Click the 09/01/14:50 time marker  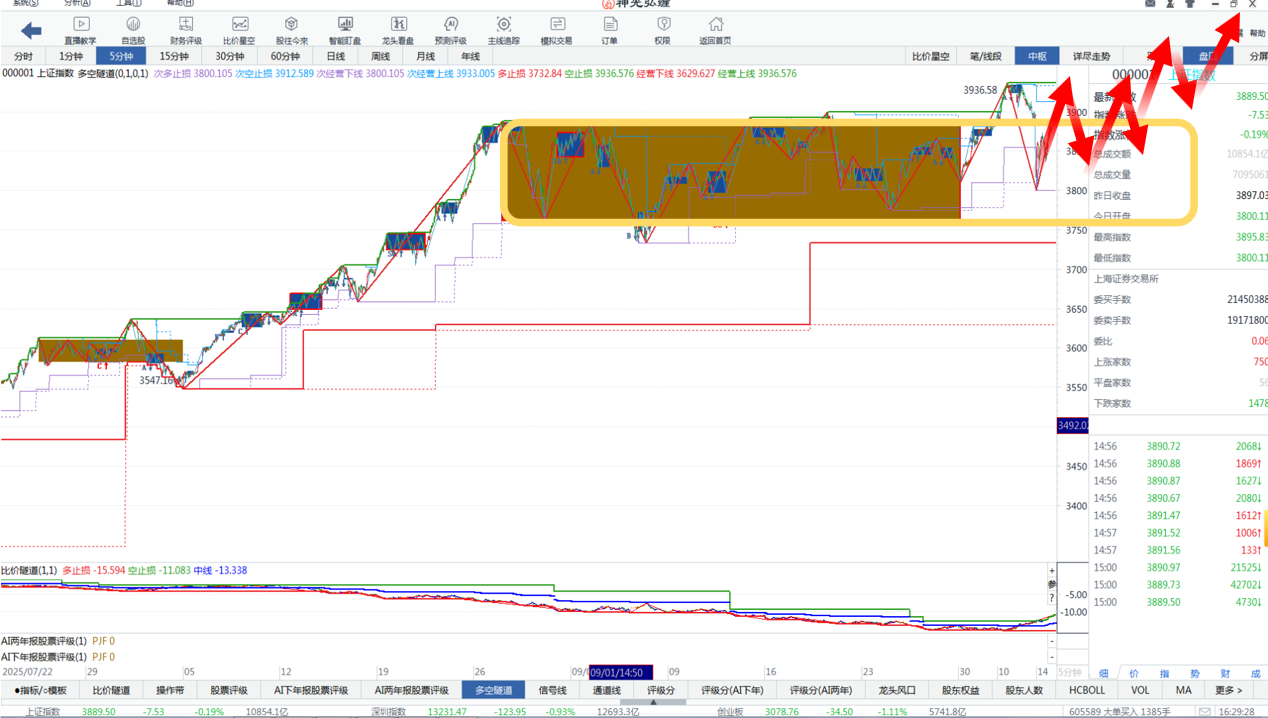pos(621,672)
